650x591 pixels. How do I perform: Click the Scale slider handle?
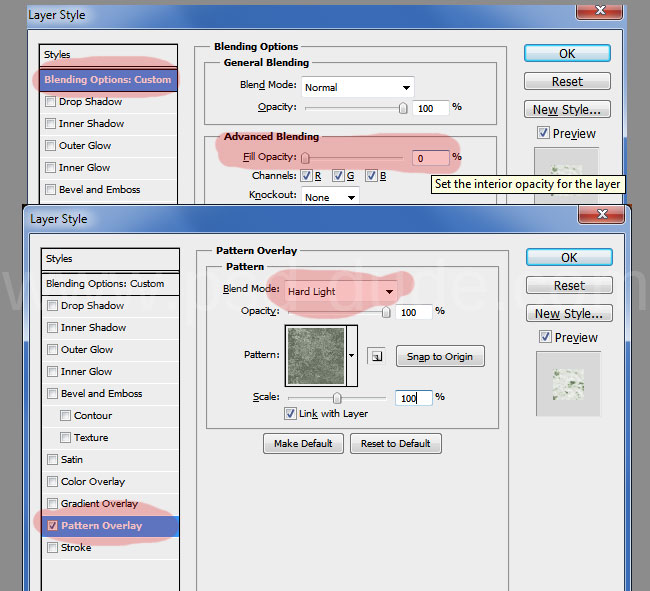tap(337, 398)
